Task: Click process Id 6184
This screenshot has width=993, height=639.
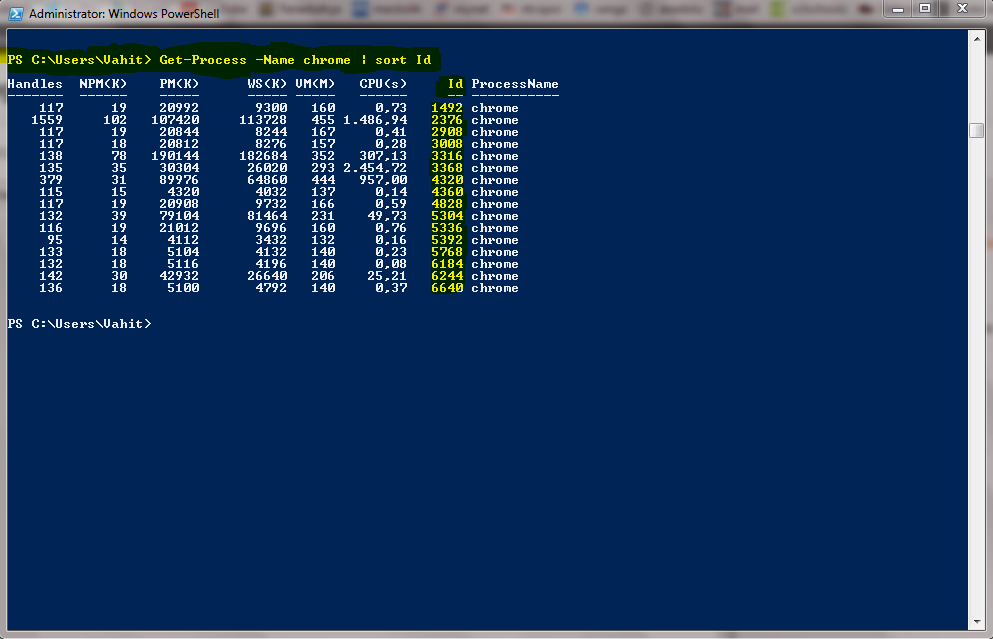Action: pos(447,265)
